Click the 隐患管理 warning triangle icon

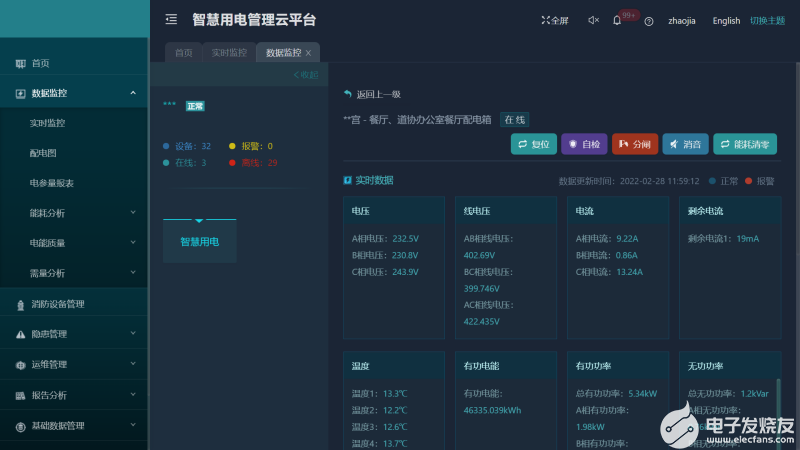click(x=20, y=335)
